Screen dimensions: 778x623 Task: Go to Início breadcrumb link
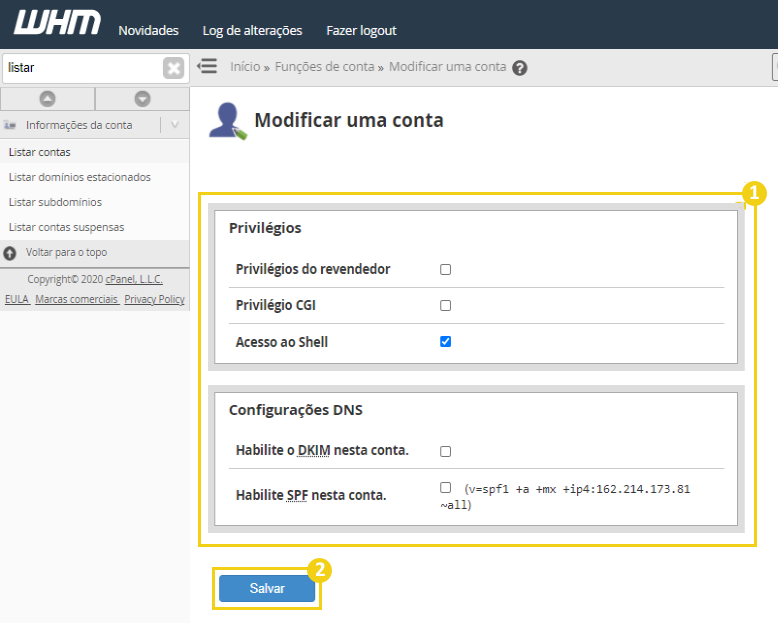click(x=245, y=67)
